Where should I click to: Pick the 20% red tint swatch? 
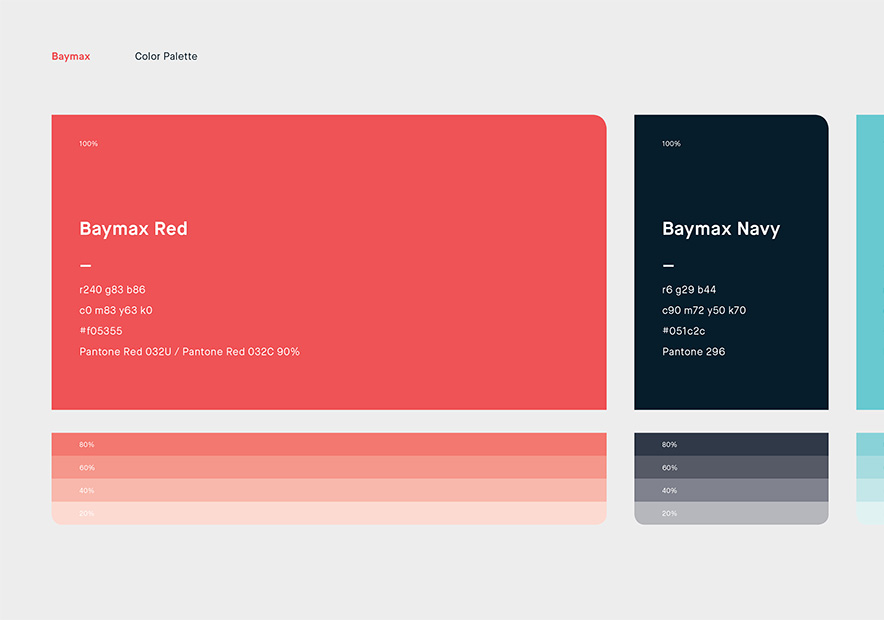[328, 513]
